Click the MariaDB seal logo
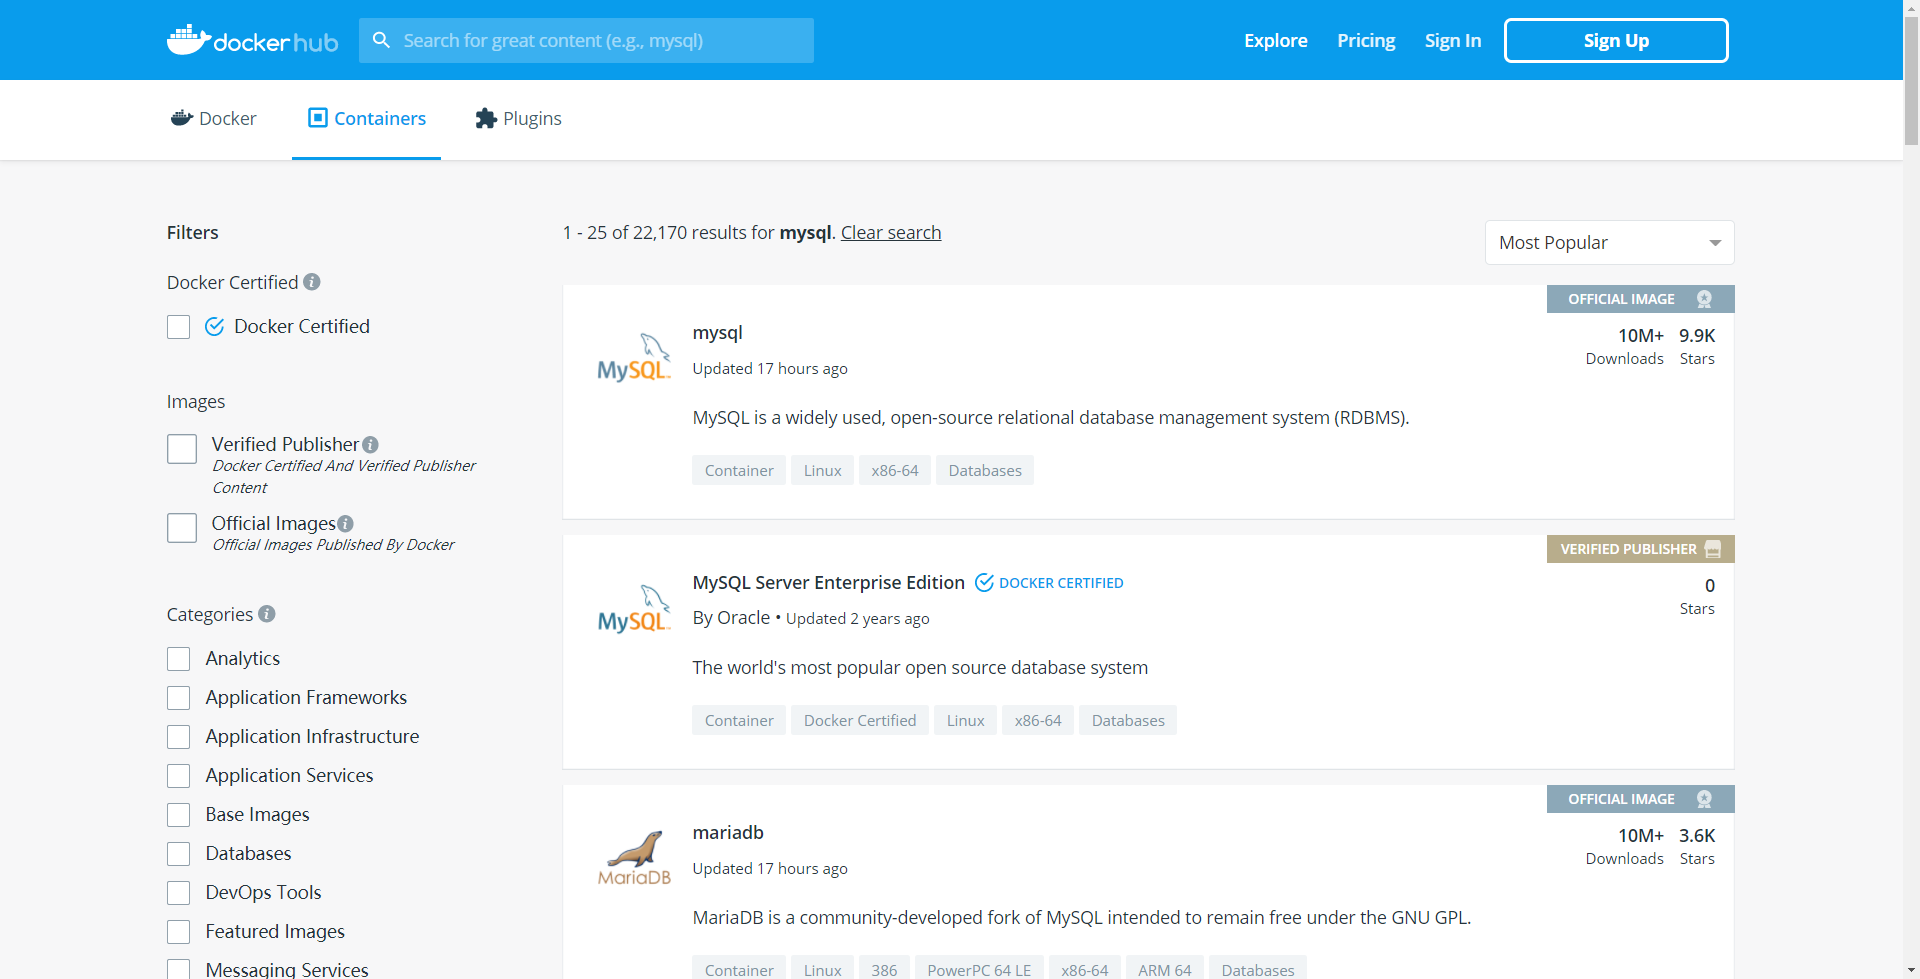The image size is (1920, 979). 634,858
